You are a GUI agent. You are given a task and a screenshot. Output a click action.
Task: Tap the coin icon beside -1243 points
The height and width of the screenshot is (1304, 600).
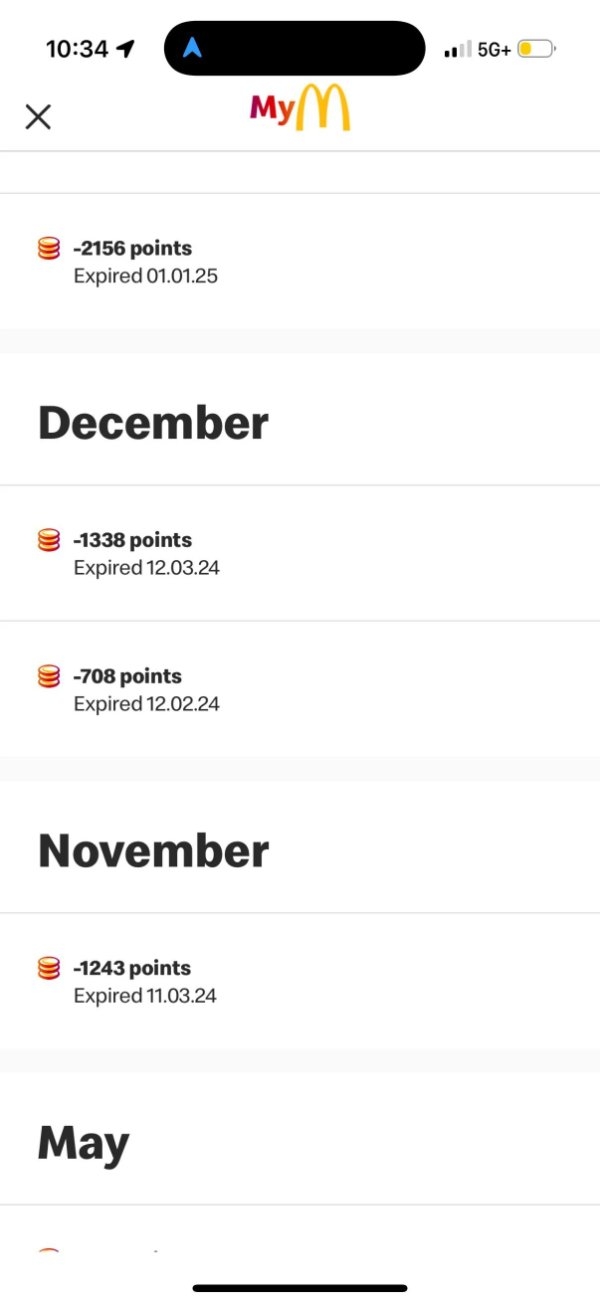pyautogui.click(x=49, y=969)
